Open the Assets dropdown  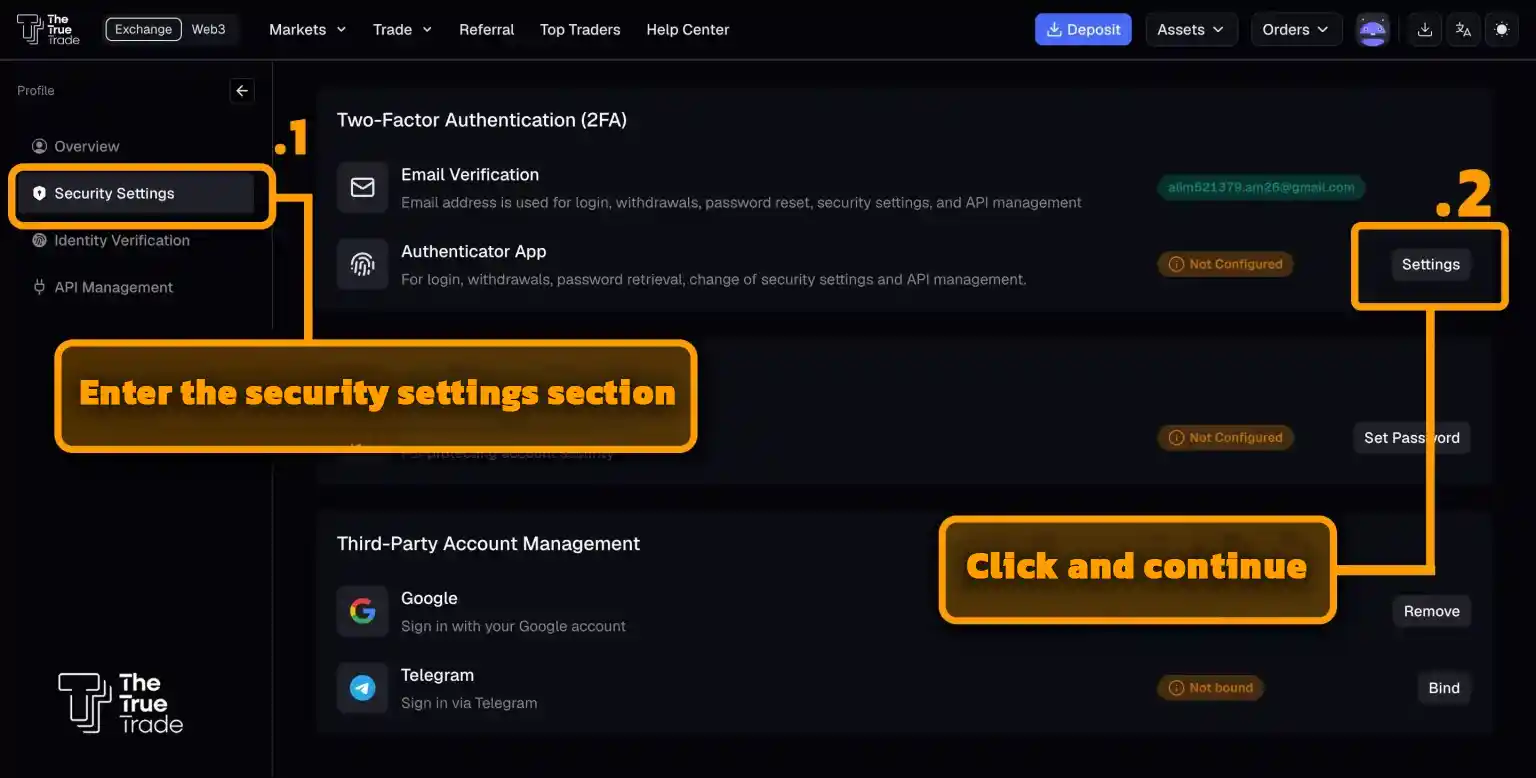tap(1191, 30)
